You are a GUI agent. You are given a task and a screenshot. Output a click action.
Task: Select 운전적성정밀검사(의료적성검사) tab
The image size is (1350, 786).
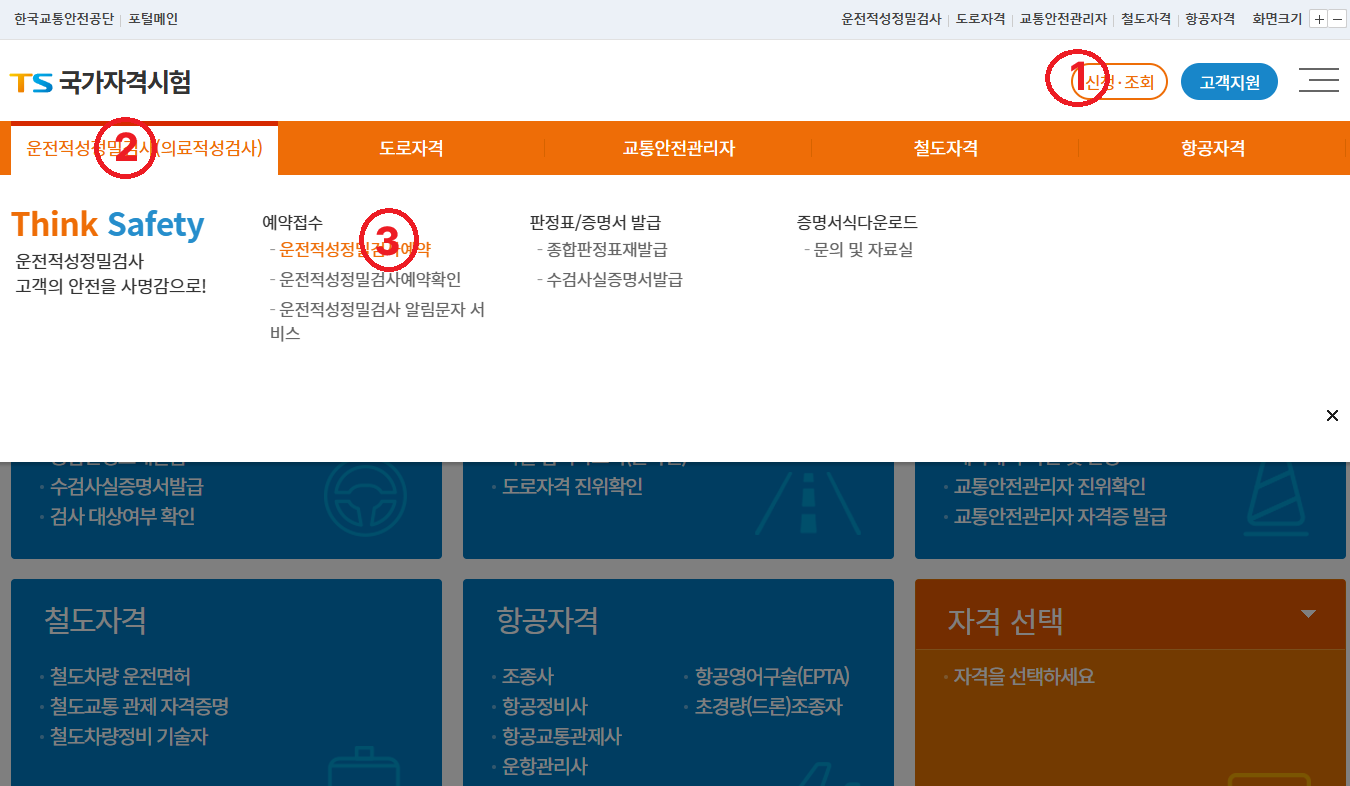point(144,149)
